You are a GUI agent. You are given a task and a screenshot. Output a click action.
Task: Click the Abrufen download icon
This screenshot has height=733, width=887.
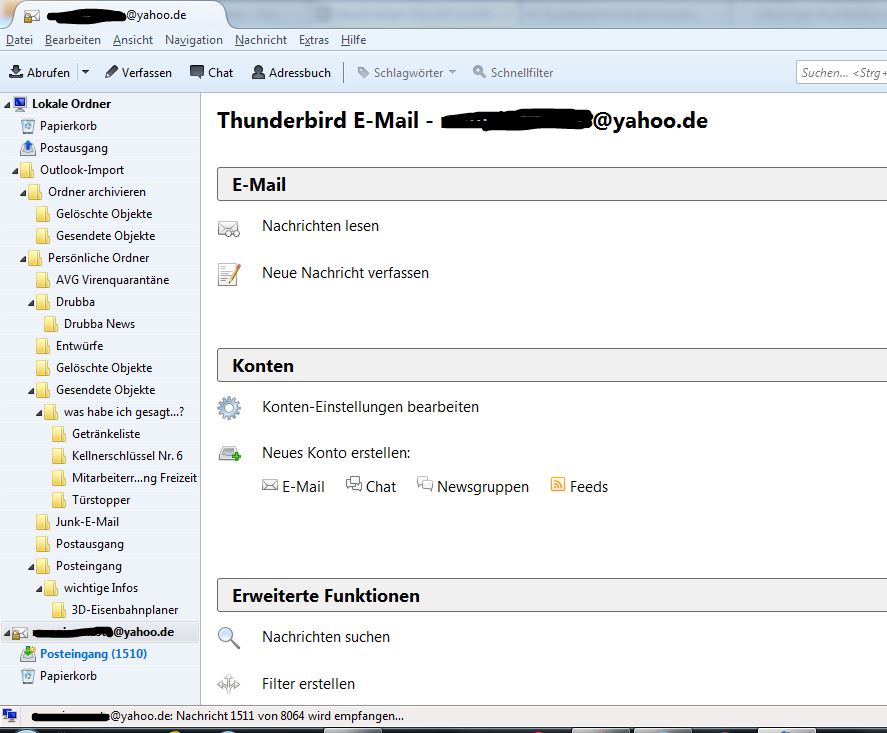point(16,72)
